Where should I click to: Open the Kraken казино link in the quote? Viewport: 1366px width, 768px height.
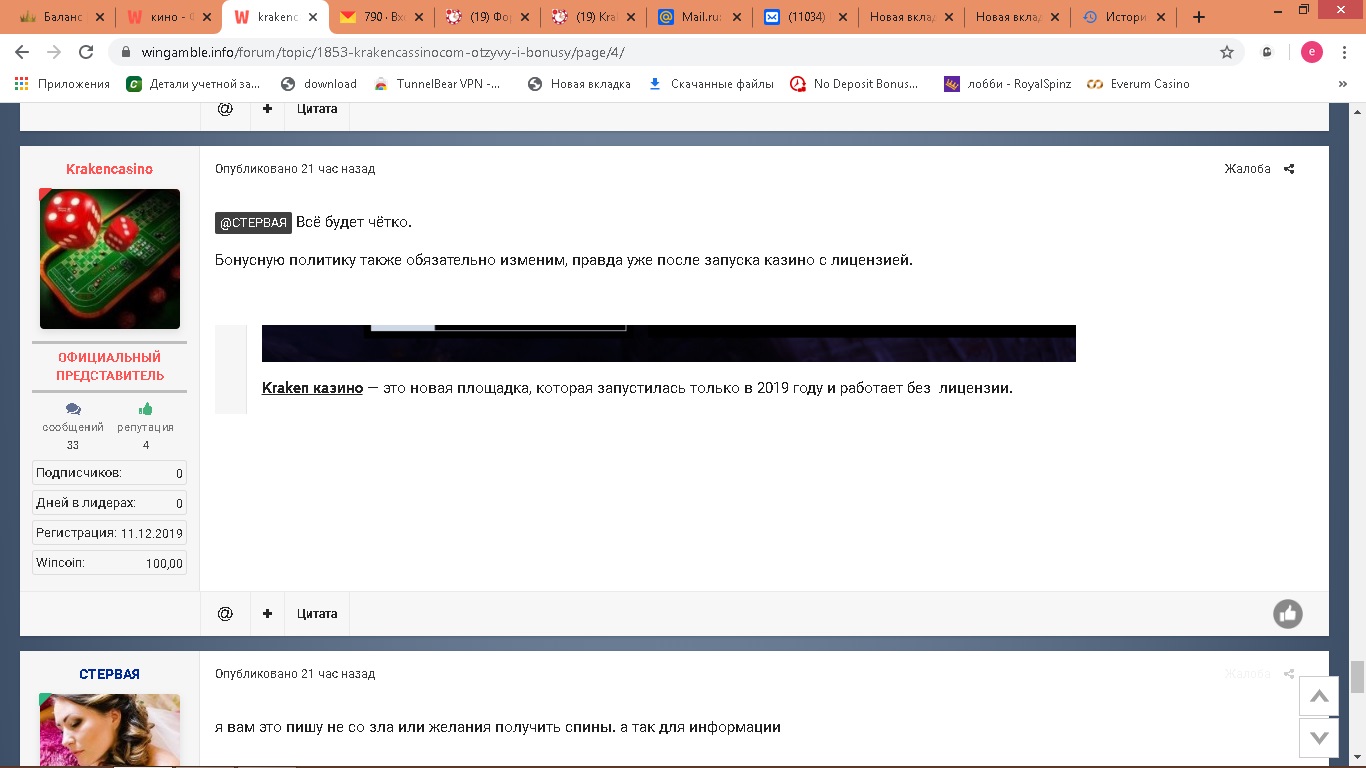[x=312, y=388]
